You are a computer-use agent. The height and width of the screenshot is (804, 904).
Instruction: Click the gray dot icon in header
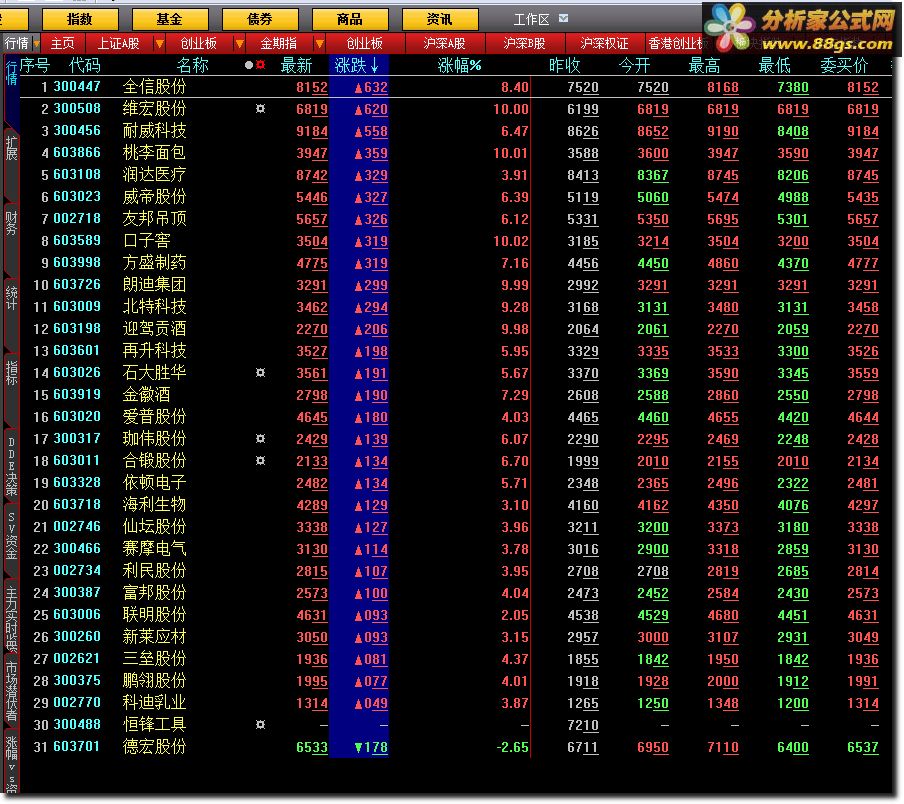(248, 65)
